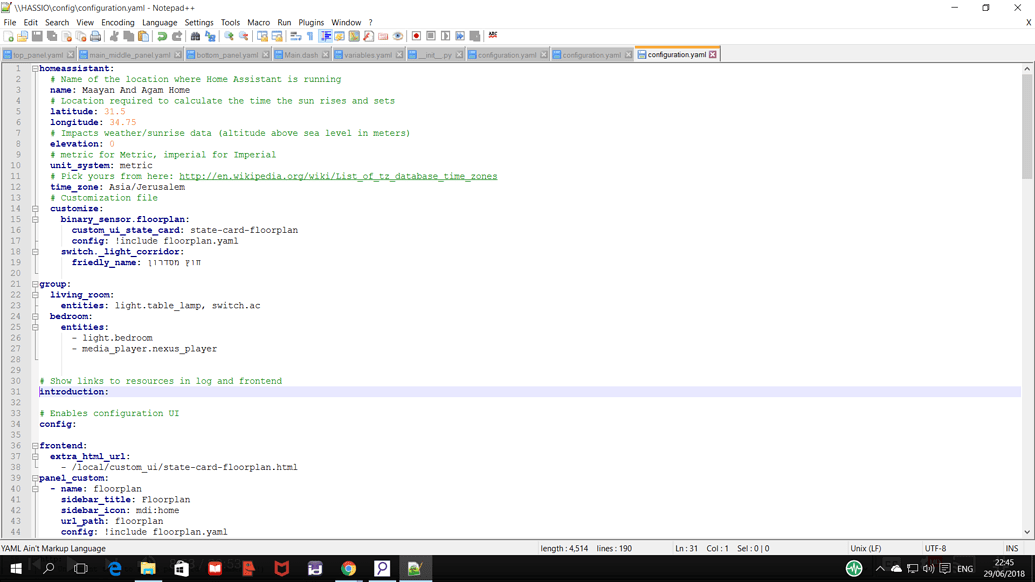Toggle the Word Wrap toolbar button
Viewport: 1035px width, 582px height.
point(296,36)
